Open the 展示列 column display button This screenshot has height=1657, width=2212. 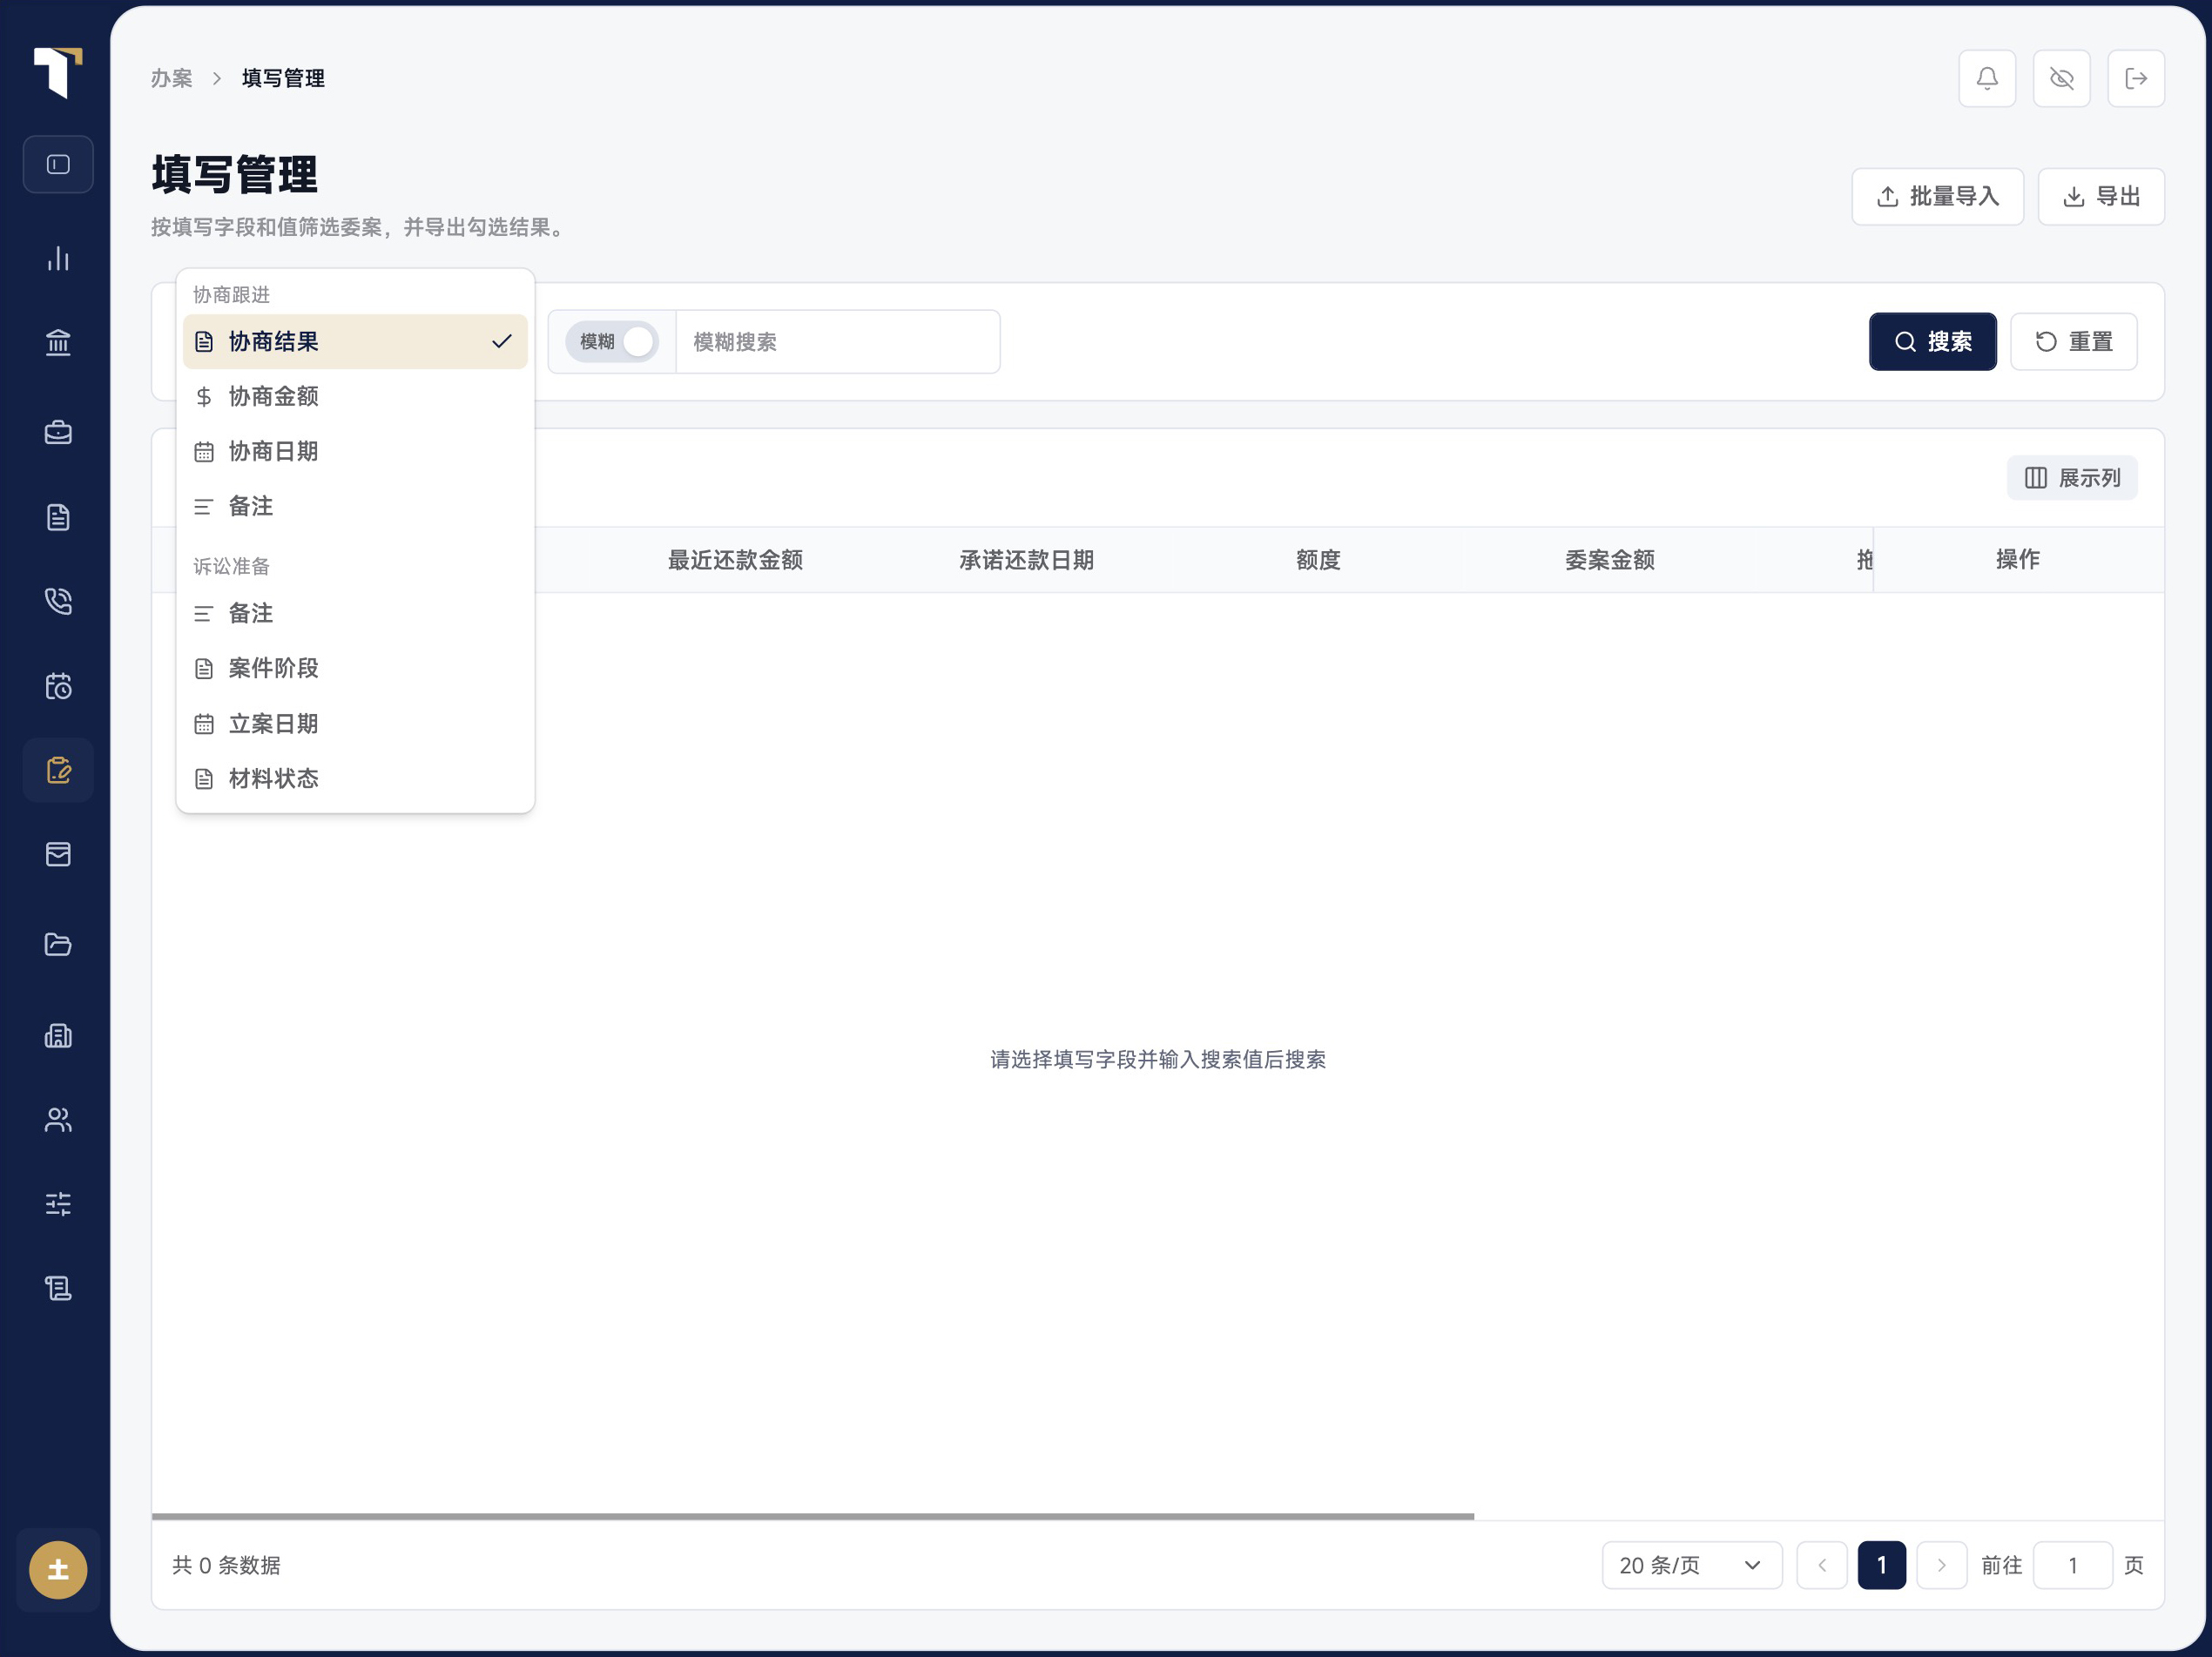(x=2071, y=478)
